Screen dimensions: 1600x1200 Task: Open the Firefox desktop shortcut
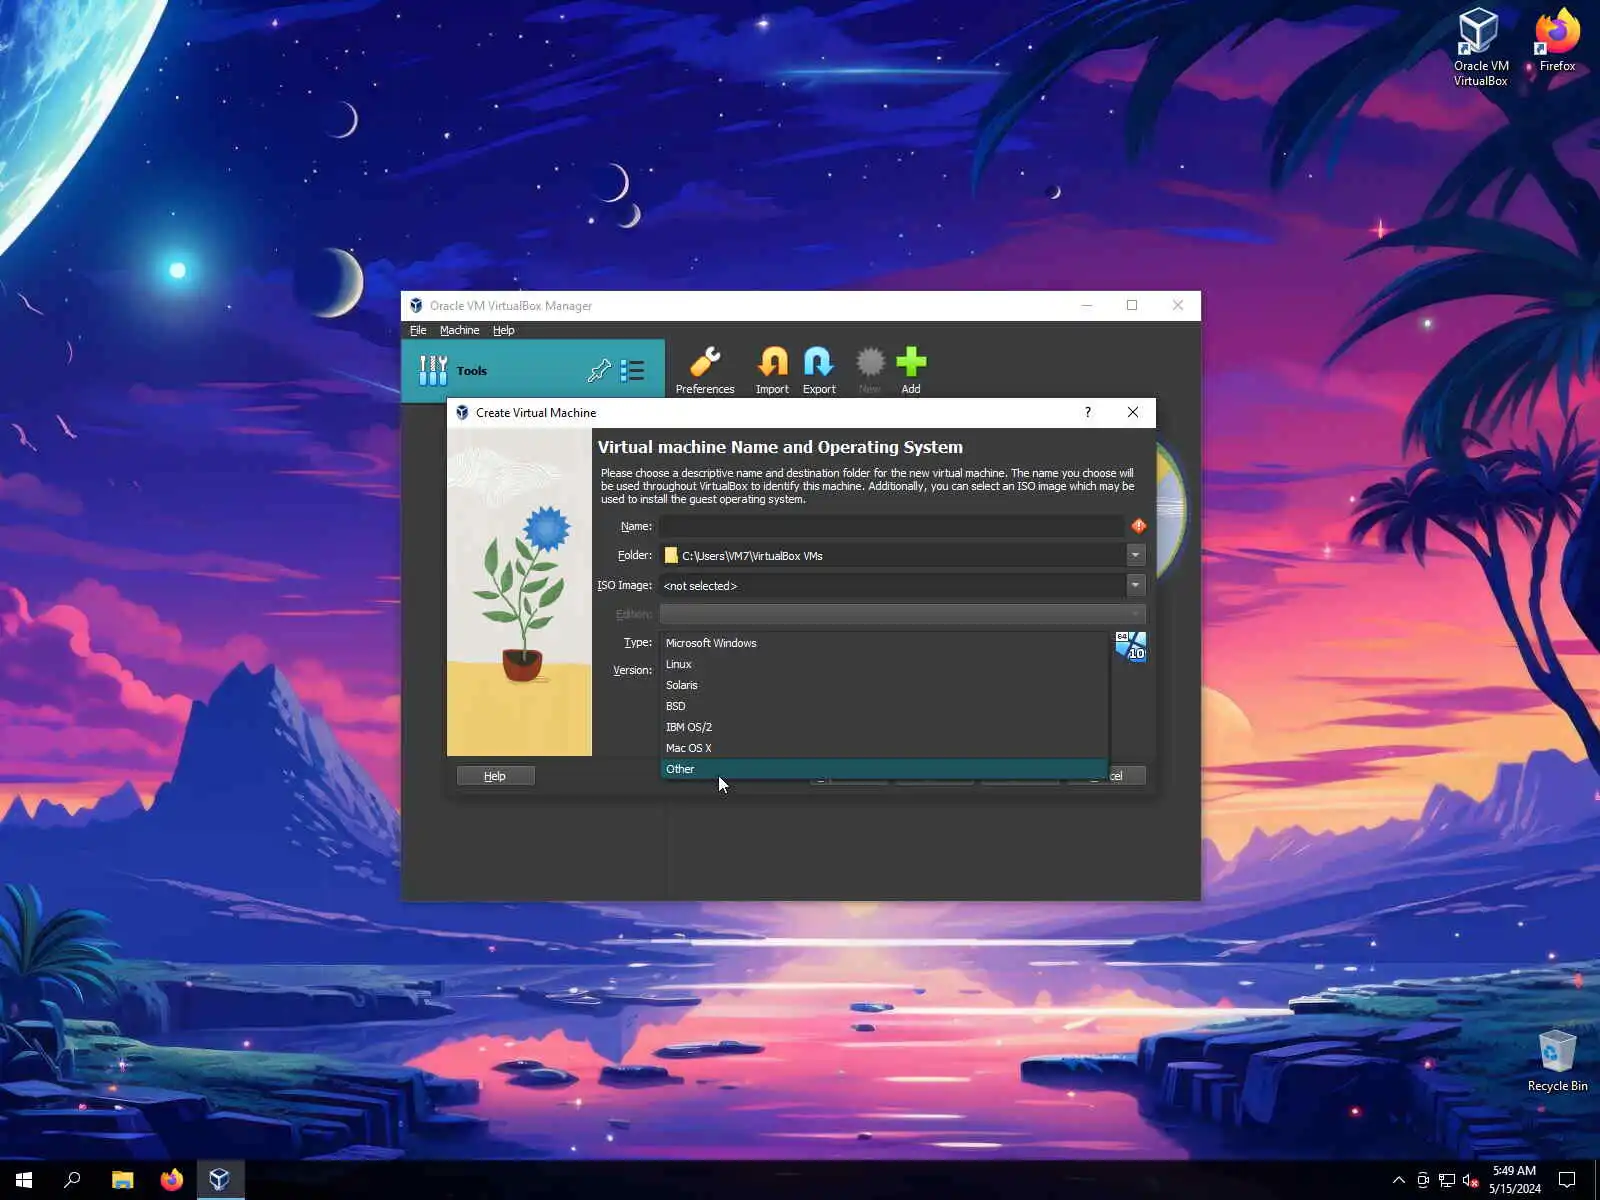point(1557,40)
